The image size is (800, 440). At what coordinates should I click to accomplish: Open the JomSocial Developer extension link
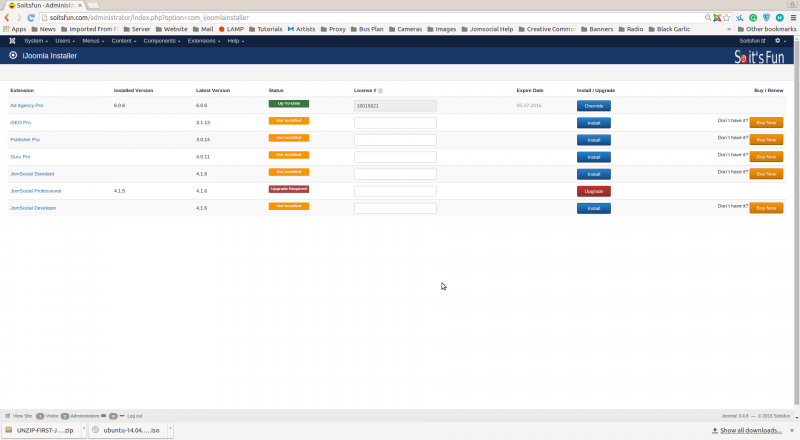point(33,208)
